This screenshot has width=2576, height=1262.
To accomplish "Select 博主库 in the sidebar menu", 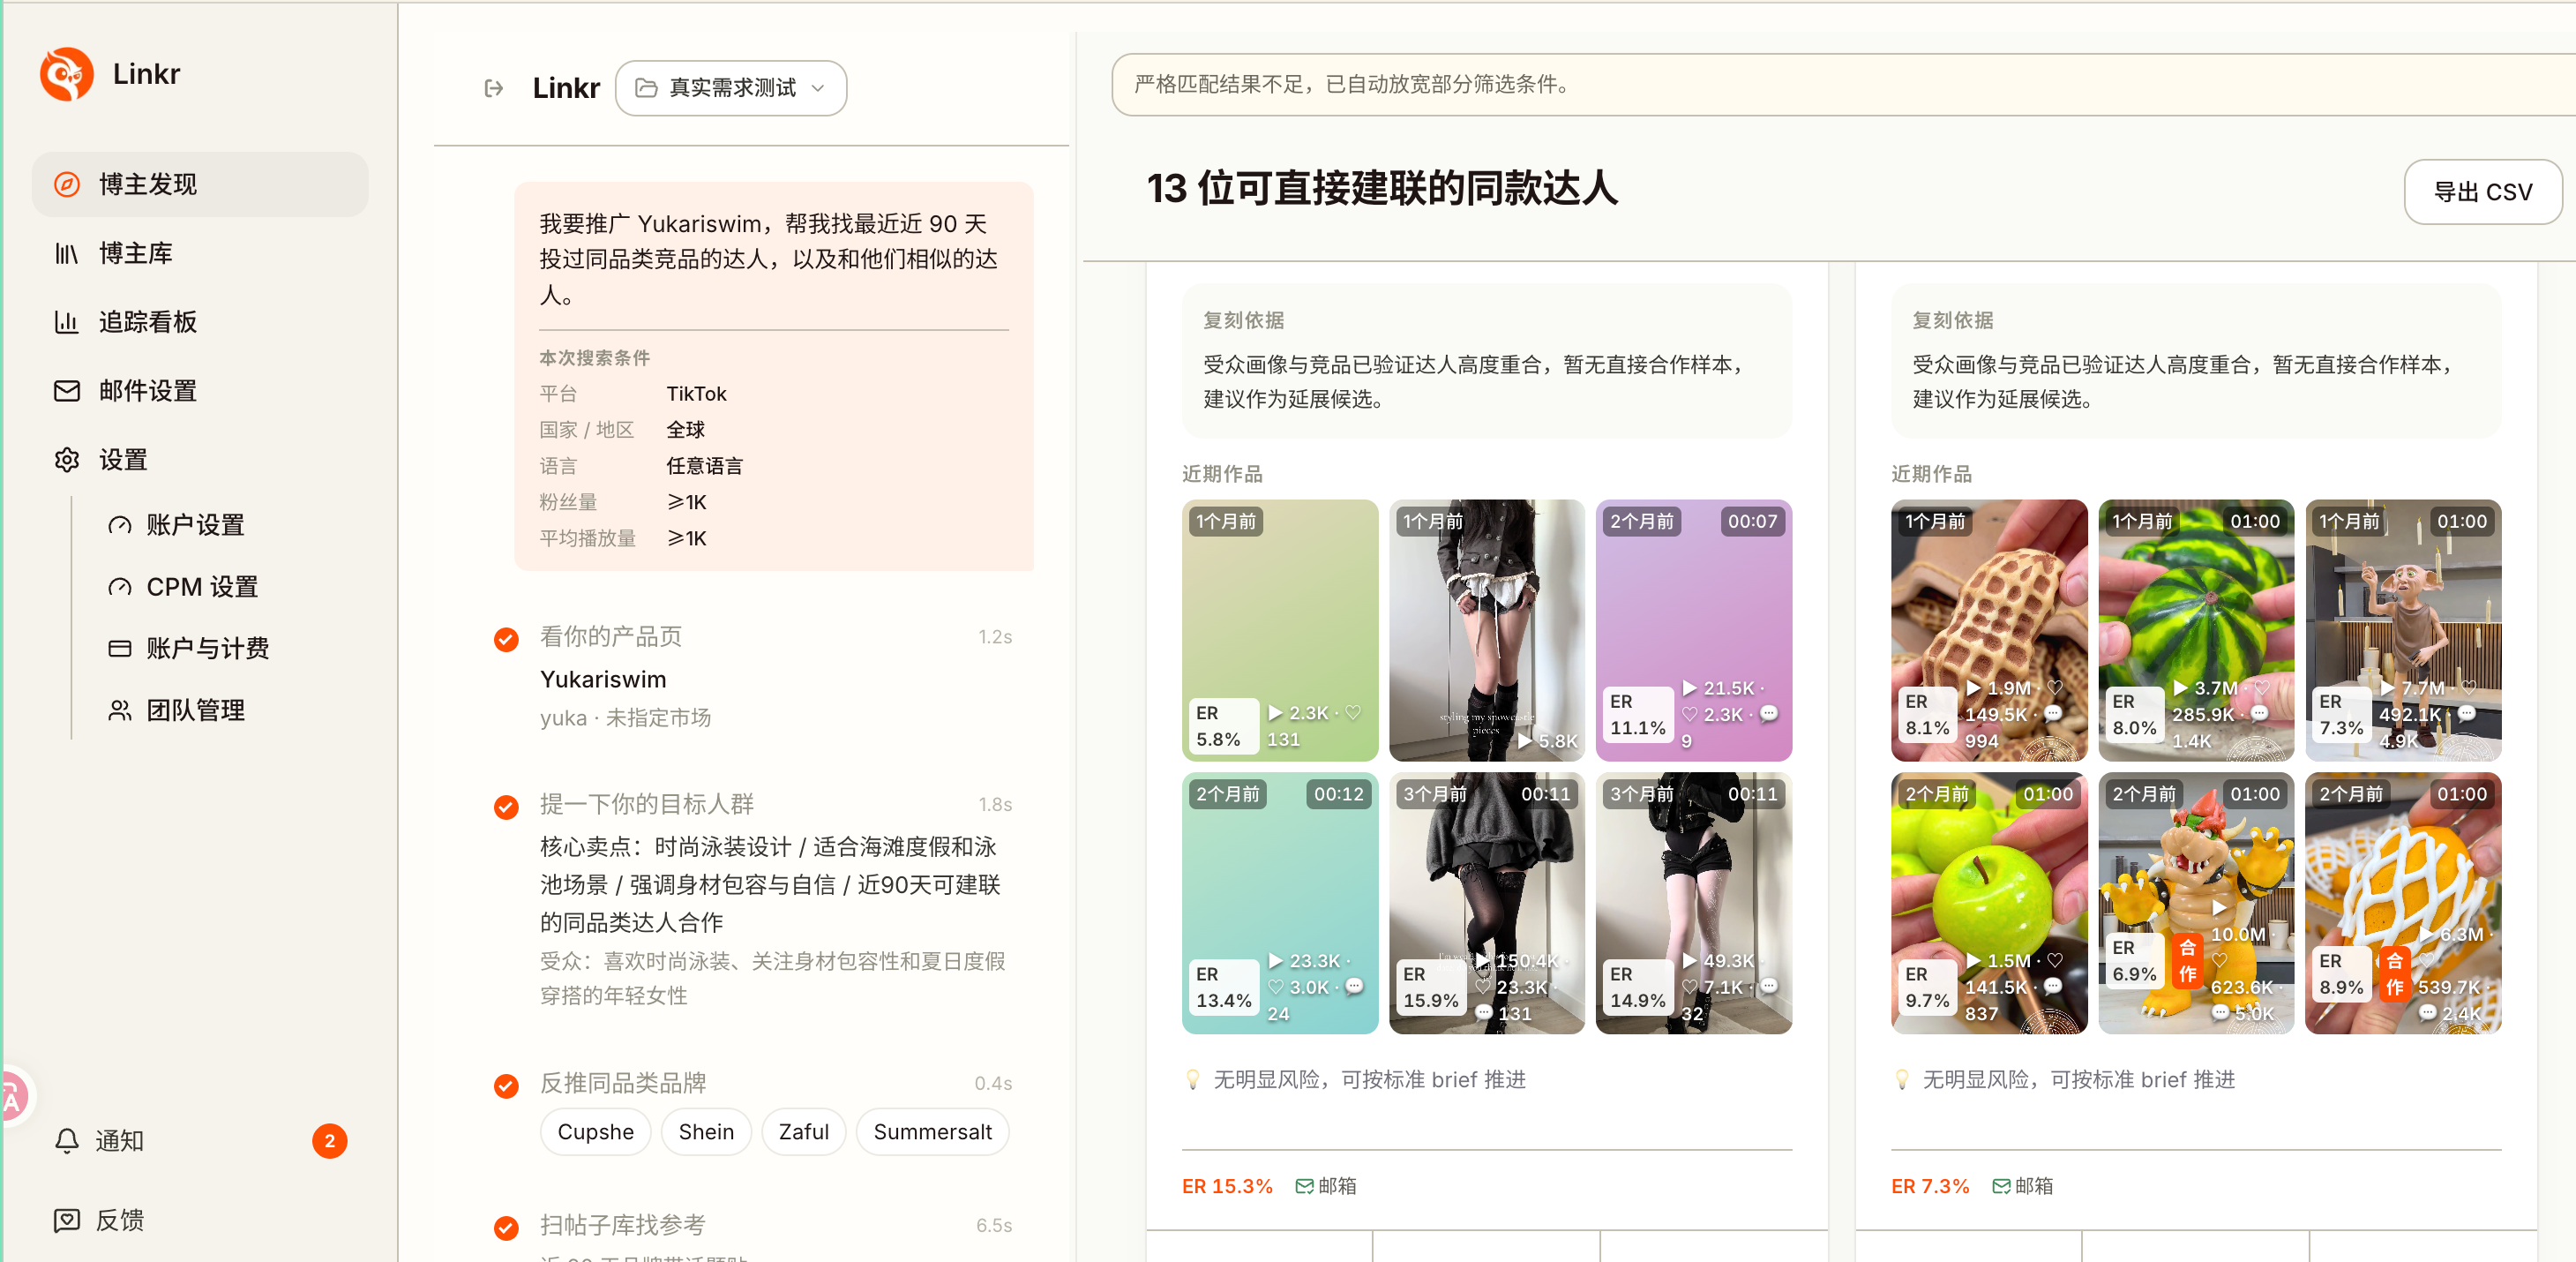I will [x=200, y=253].
